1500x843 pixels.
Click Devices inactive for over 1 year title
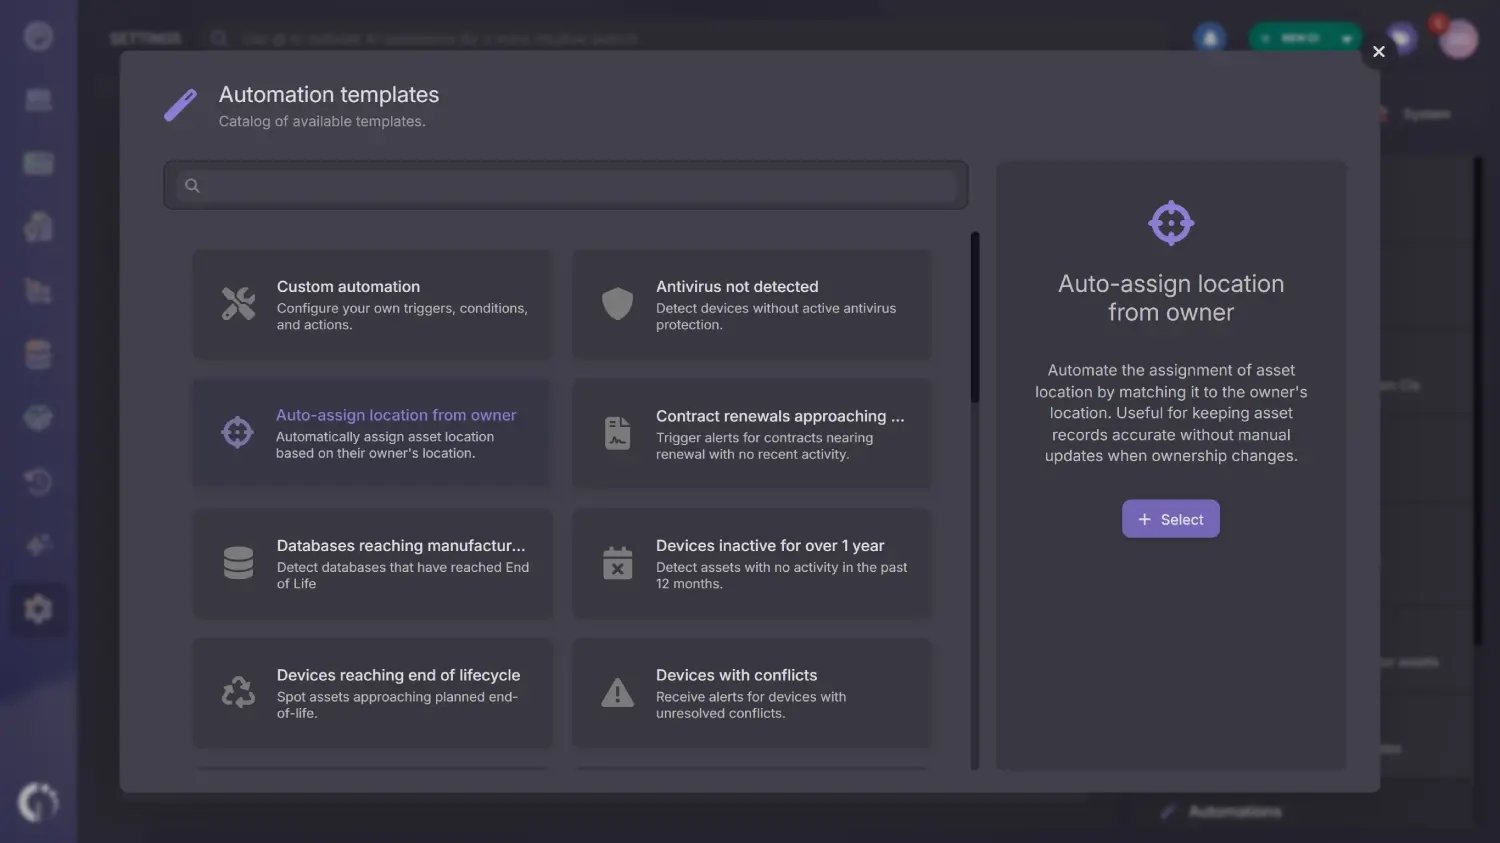[x=770, y=545]
